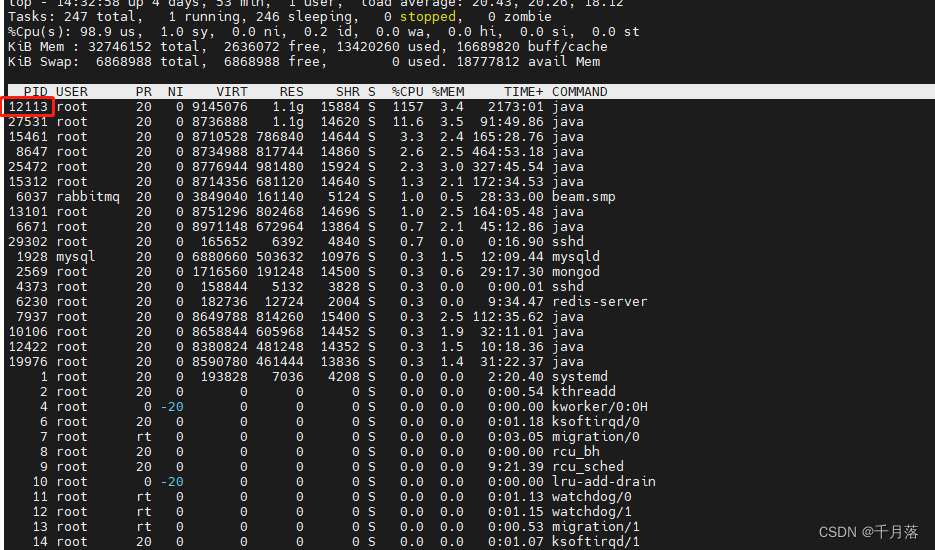Image resolution: width=935 pixels, height=550 pixels.
Task: Select ksoftirqd/1 process name
Action: pos(595,542)
